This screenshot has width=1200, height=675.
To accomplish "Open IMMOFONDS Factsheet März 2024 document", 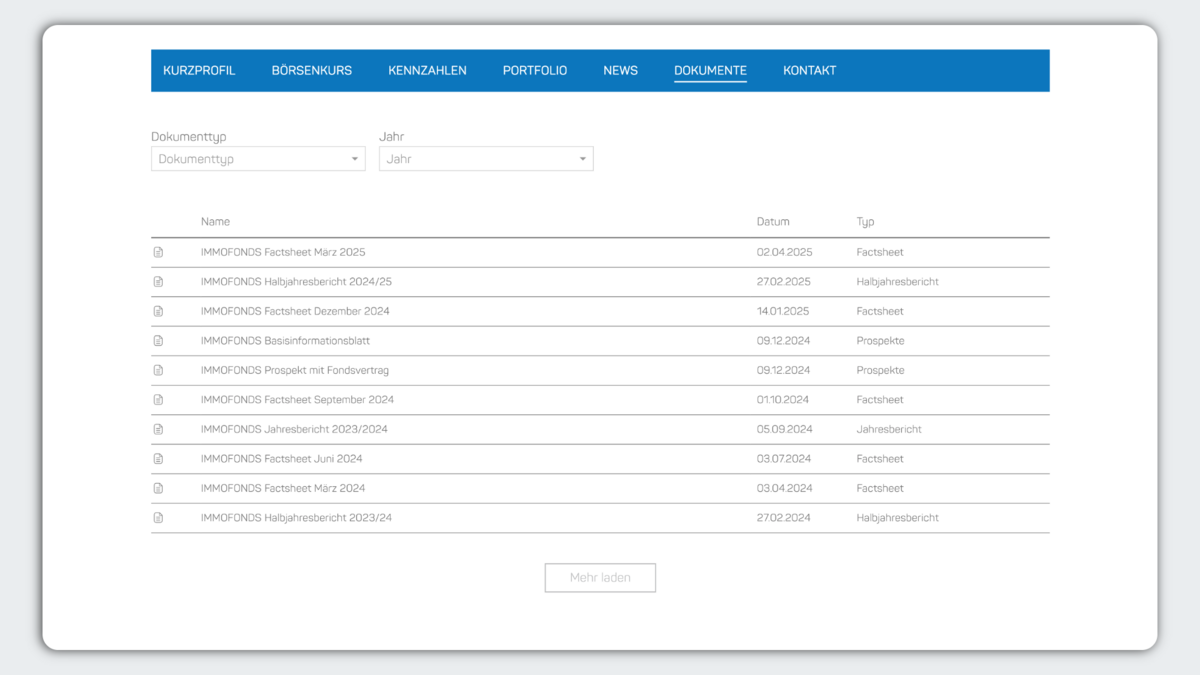I will (x=283, y=489).
